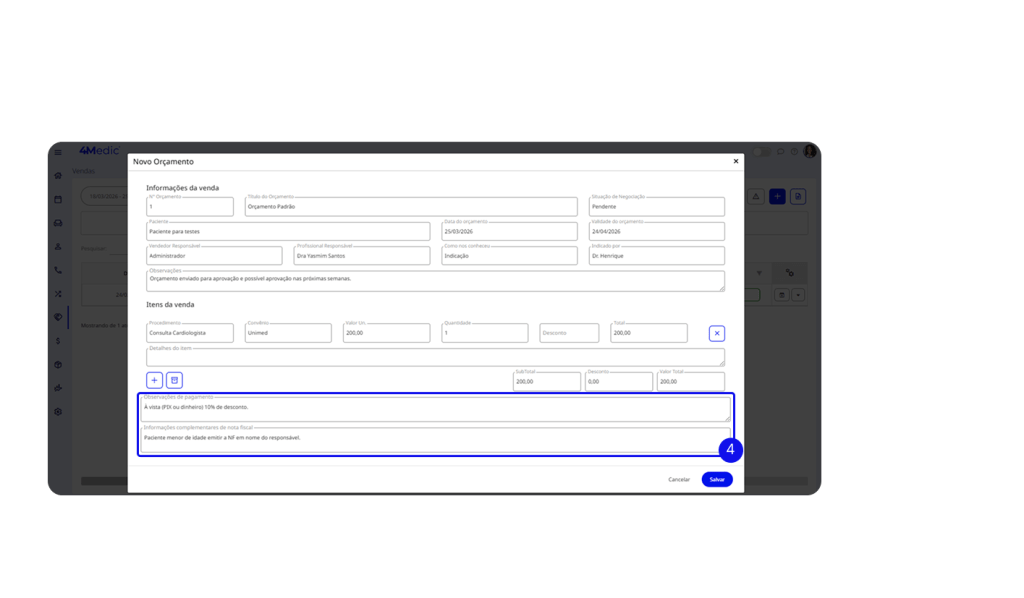Viewport: 1024px width, 598px height.
Task: Click the Observações de pagamento text field
Action: [435, 409]
